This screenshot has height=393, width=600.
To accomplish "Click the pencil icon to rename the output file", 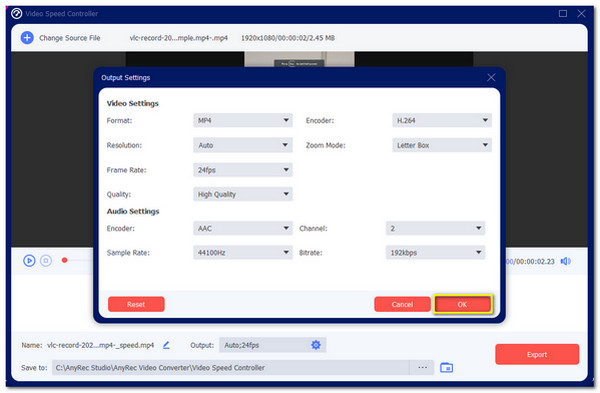I will (x=166, y=345).
